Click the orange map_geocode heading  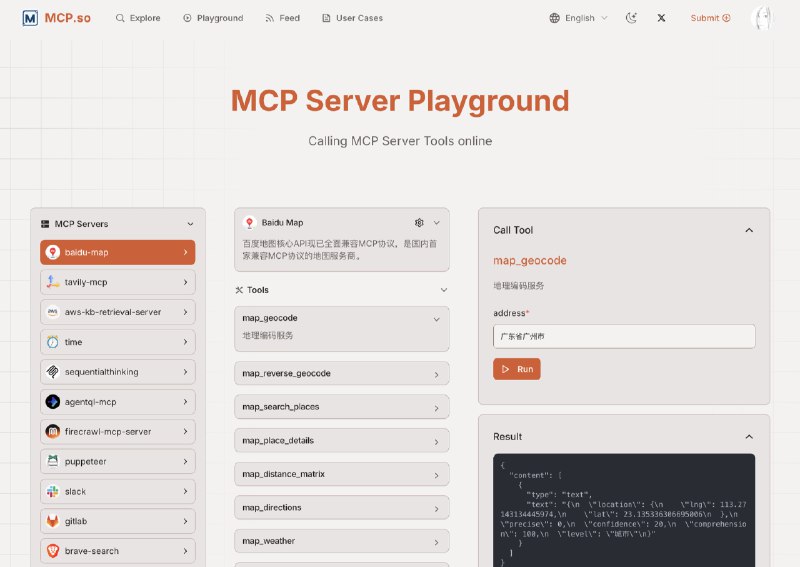[530, 261]
